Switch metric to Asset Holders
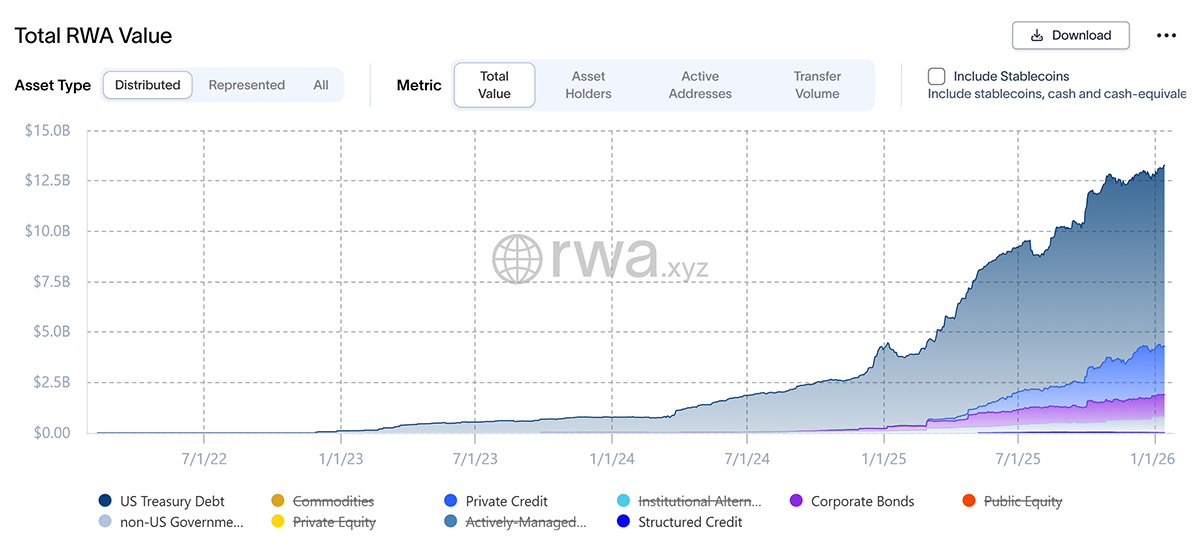This screenshot has width=1200, height=554. 588,85
